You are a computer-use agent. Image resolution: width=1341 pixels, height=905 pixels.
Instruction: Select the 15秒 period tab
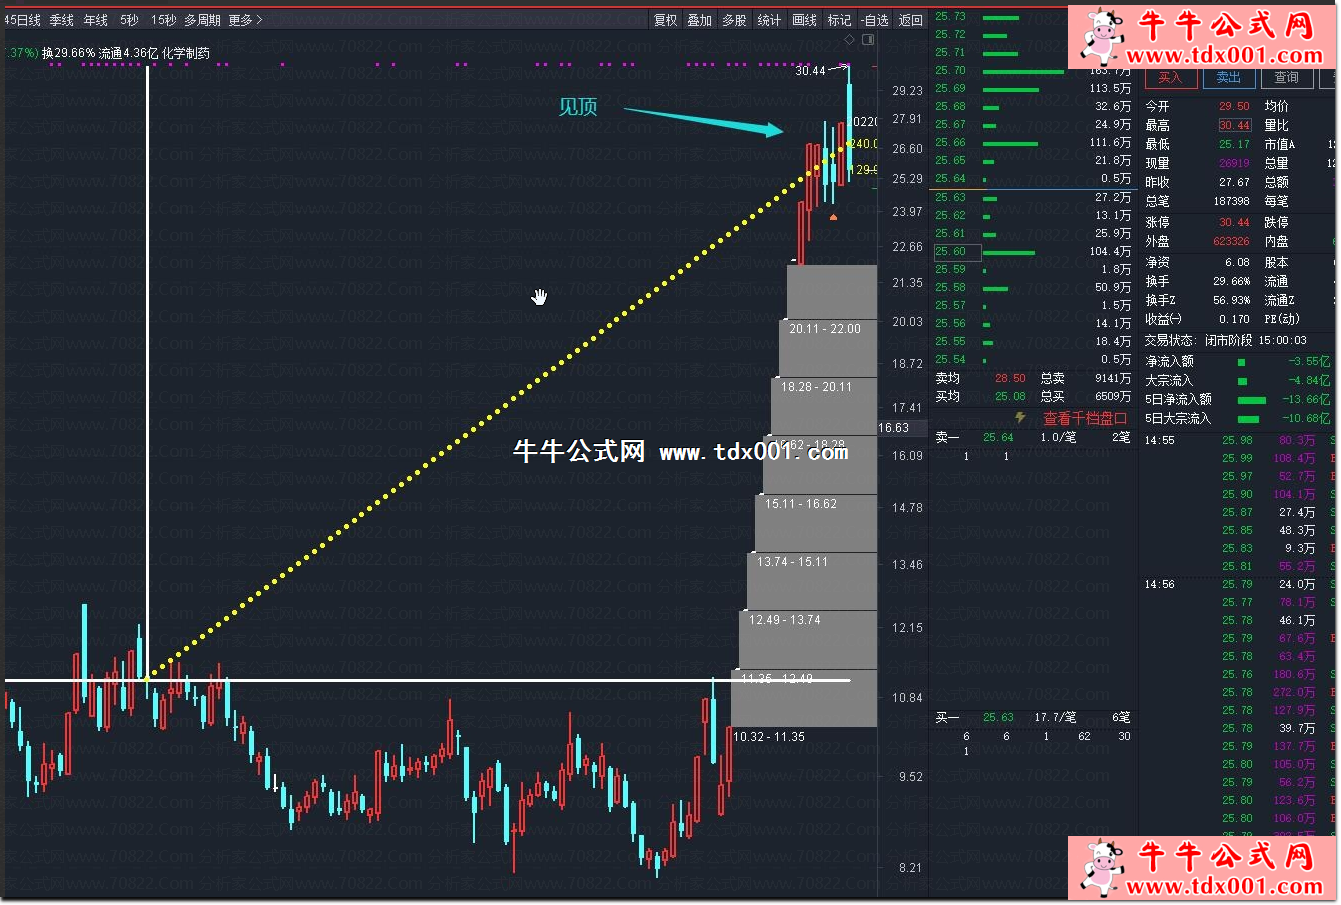tap(163, 20)
